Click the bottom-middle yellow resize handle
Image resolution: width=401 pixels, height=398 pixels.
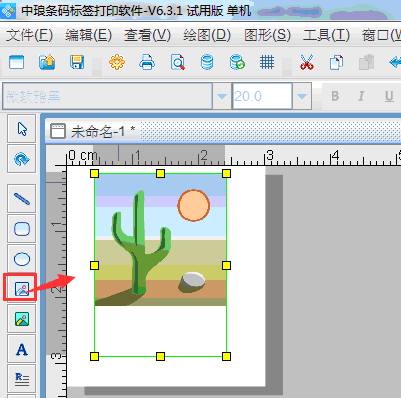[x=160, y=356]
